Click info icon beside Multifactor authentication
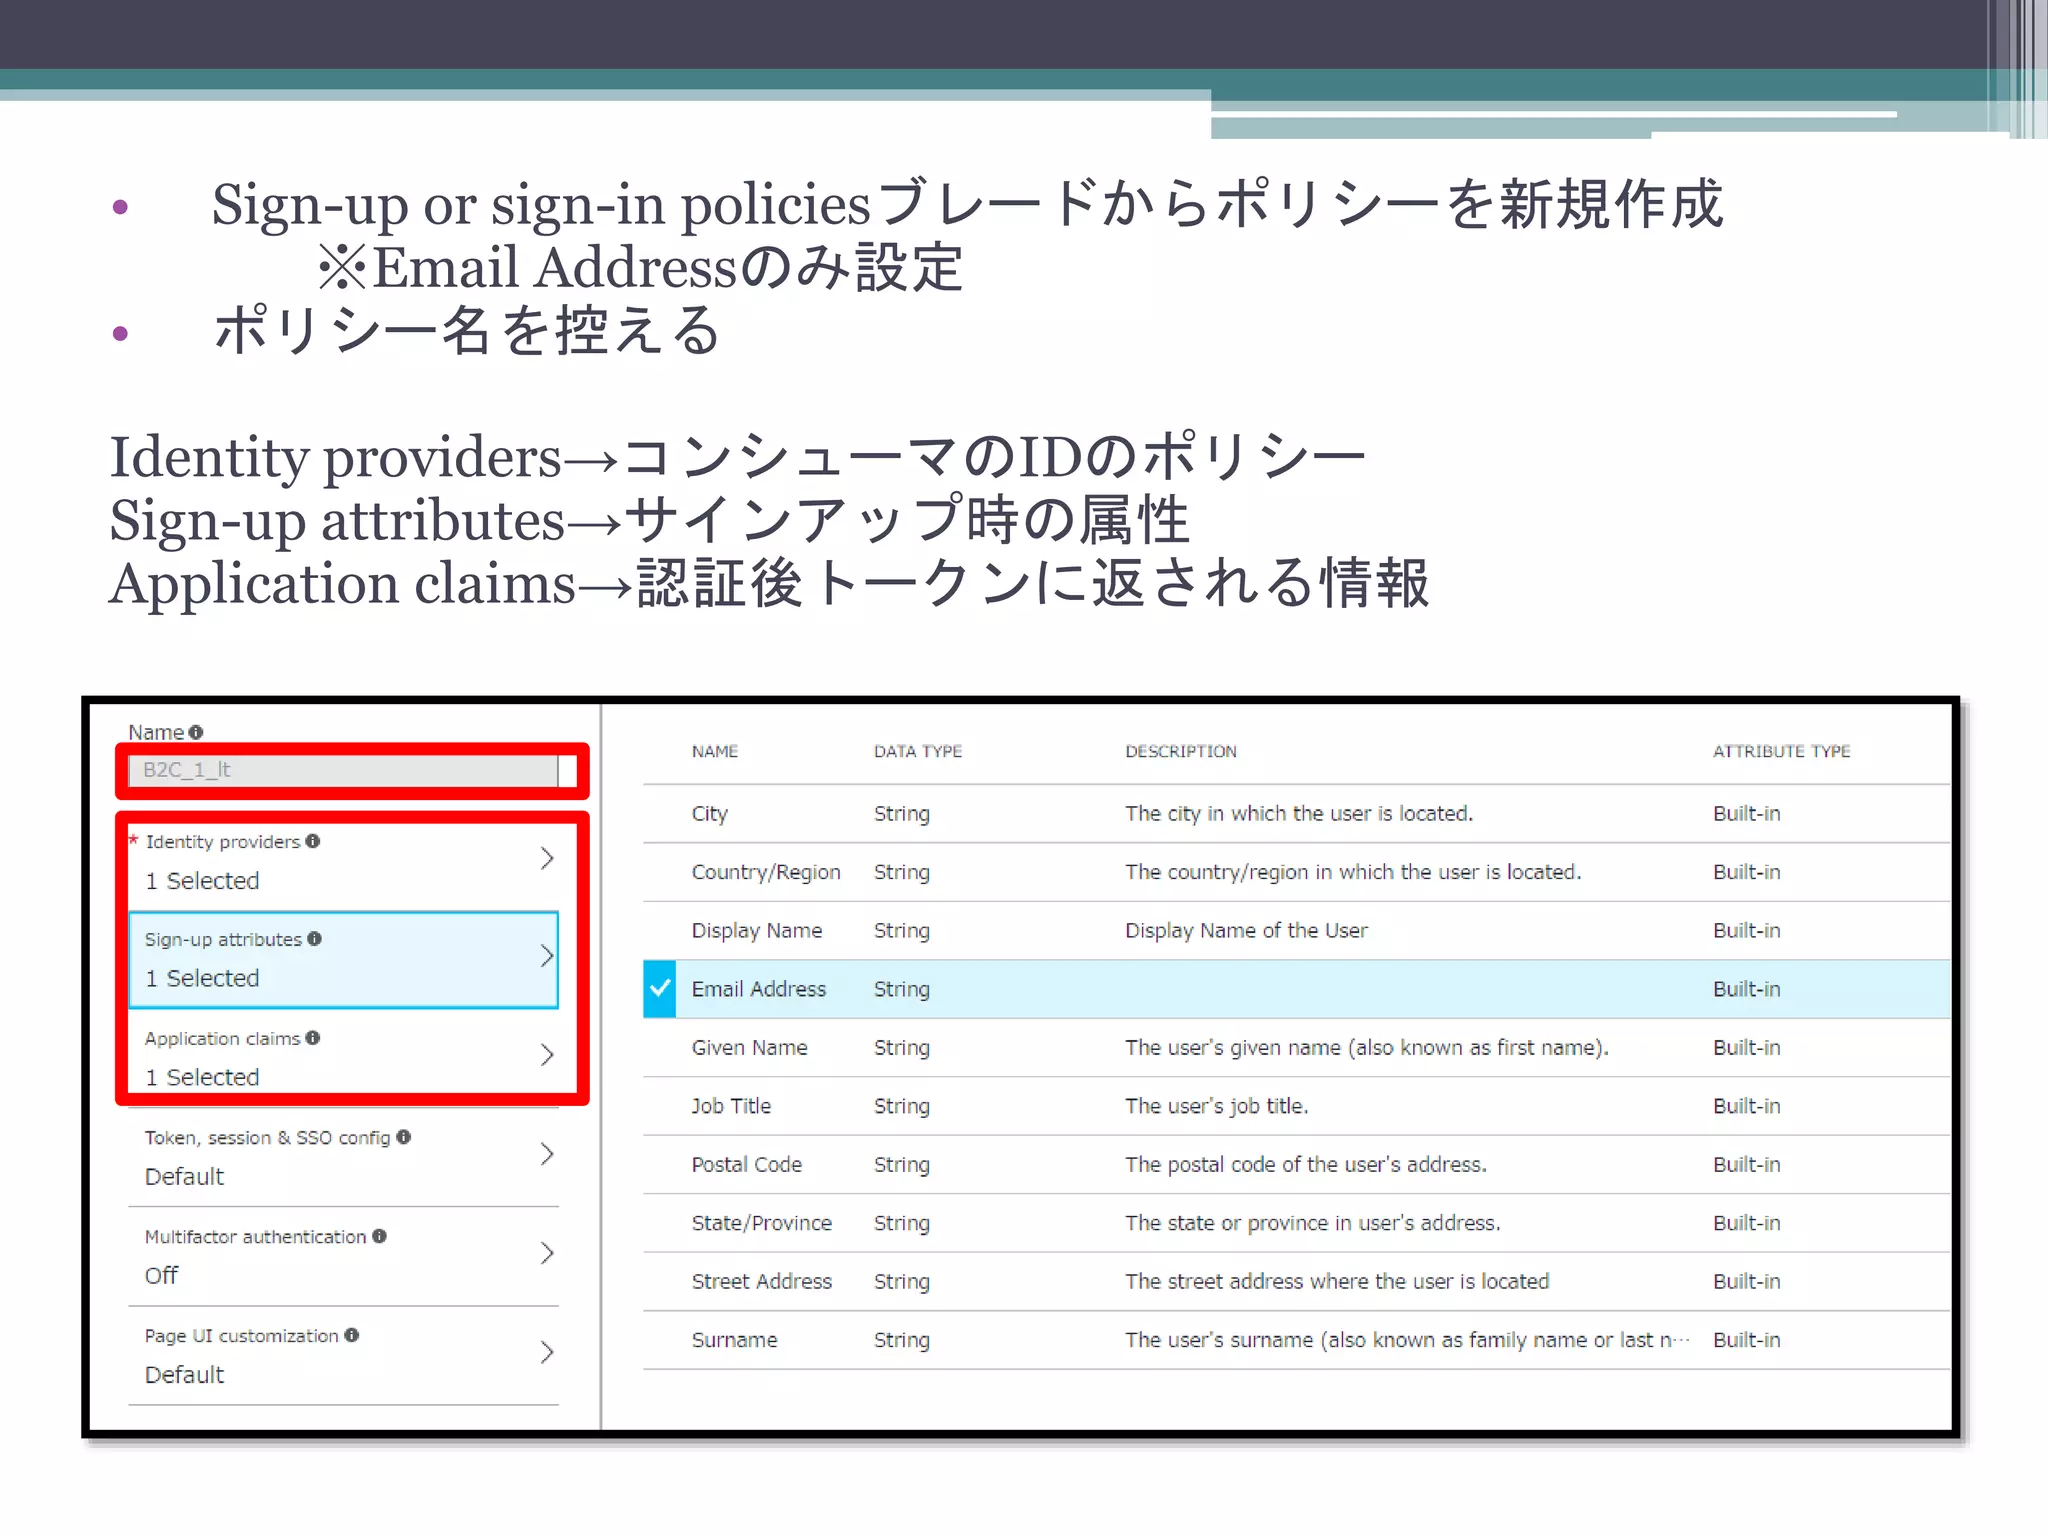 coord(380,1235)
